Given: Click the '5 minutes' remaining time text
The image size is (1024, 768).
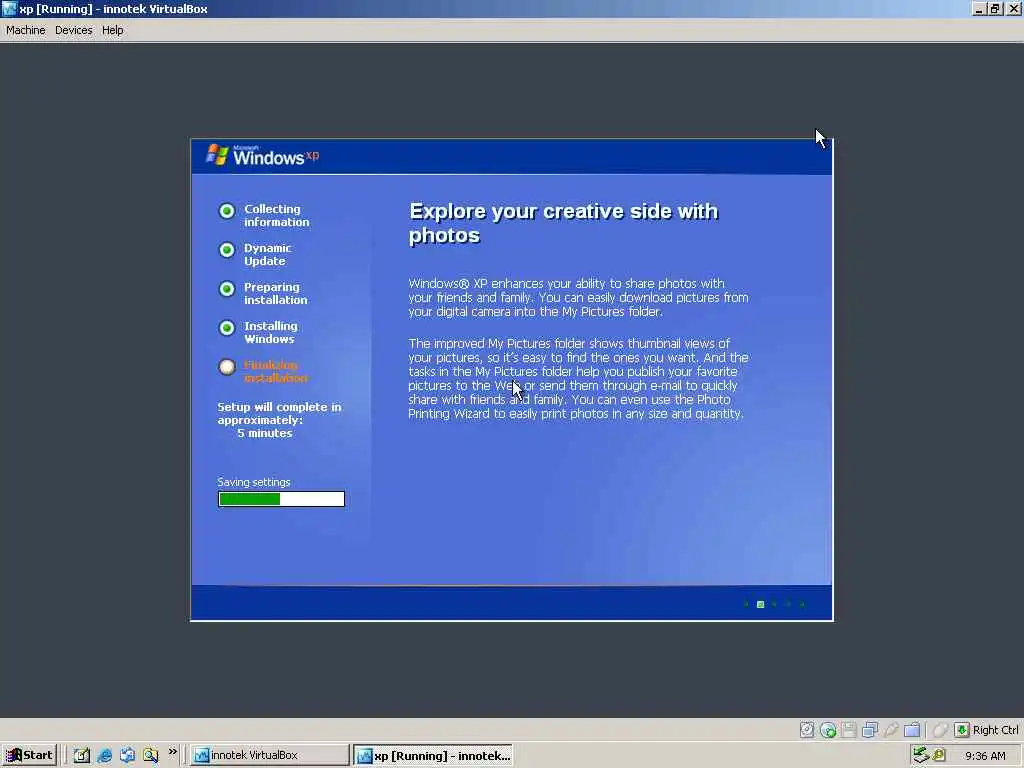Looking at the screenshot, I should tap(264, 433).
